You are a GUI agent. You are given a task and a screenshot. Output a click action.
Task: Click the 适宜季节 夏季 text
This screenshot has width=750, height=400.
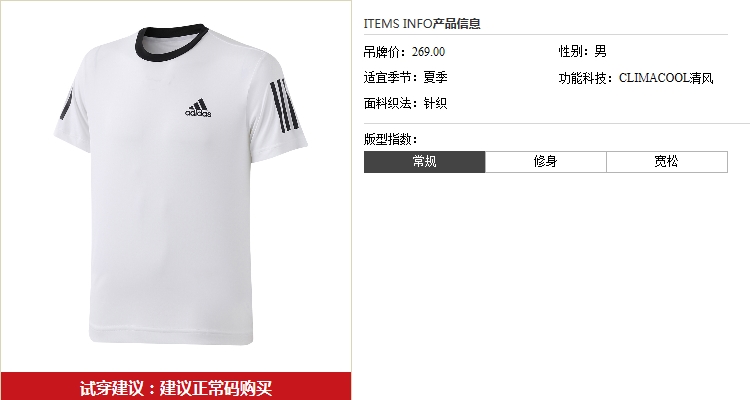click(405, 77)
